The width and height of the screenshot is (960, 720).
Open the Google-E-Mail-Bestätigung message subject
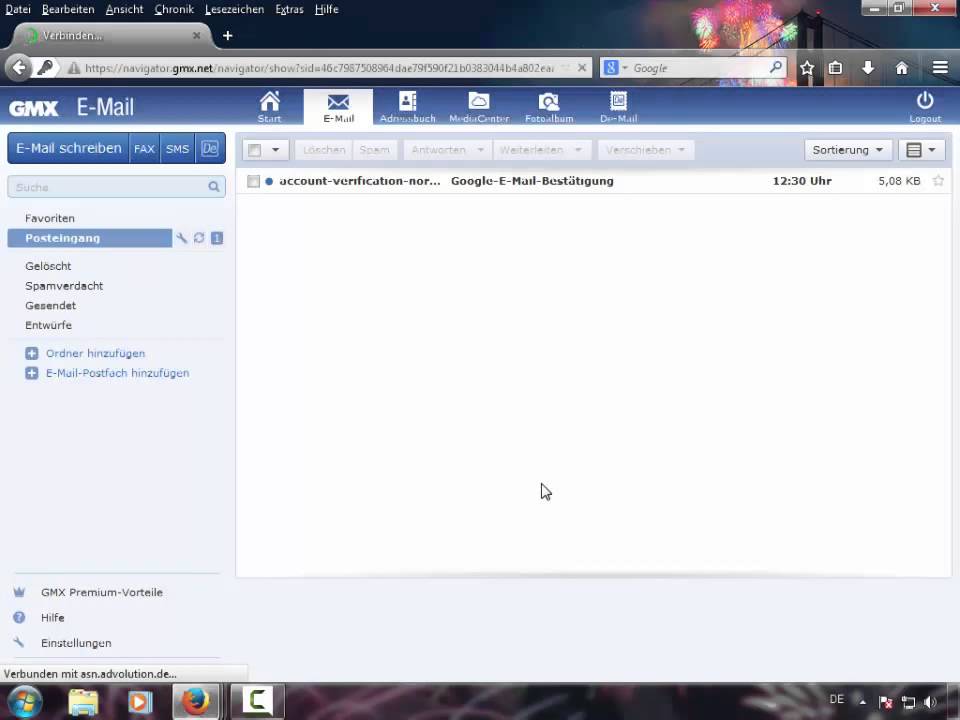(x=532, y=181)
